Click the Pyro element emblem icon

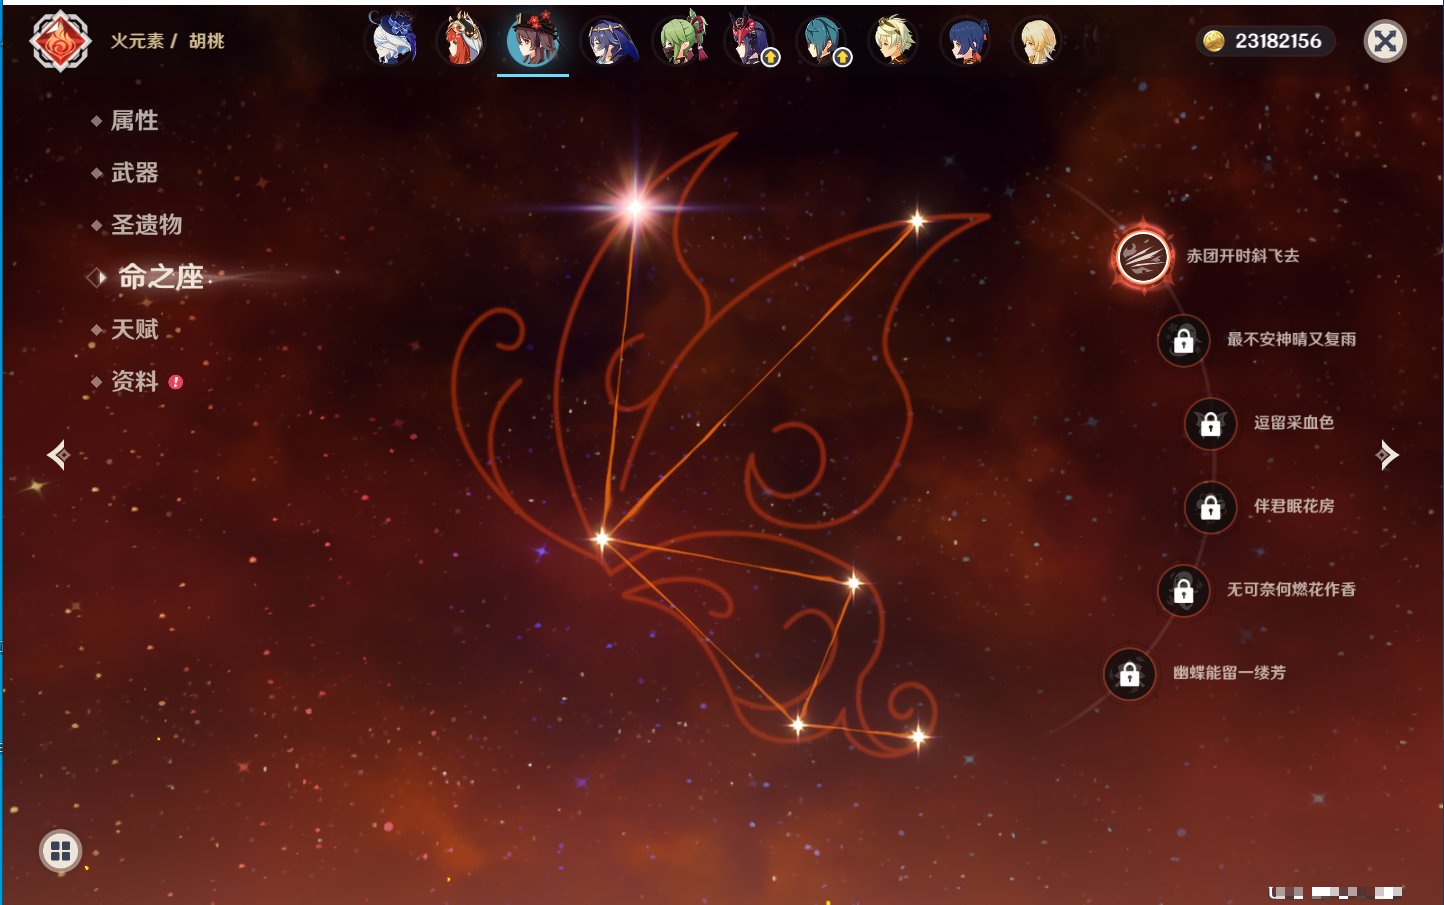pyautogui.click(x=60, y=41)
